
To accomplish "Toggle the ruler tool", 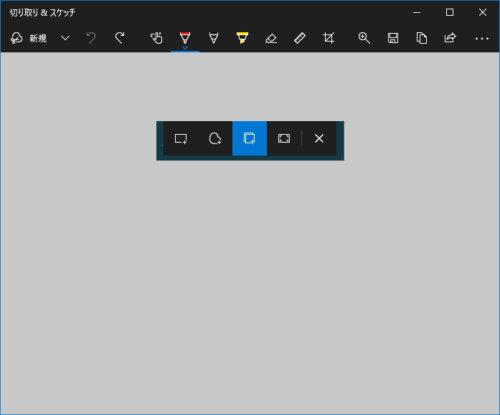I will pyautogui.click(x=300, y=38).
